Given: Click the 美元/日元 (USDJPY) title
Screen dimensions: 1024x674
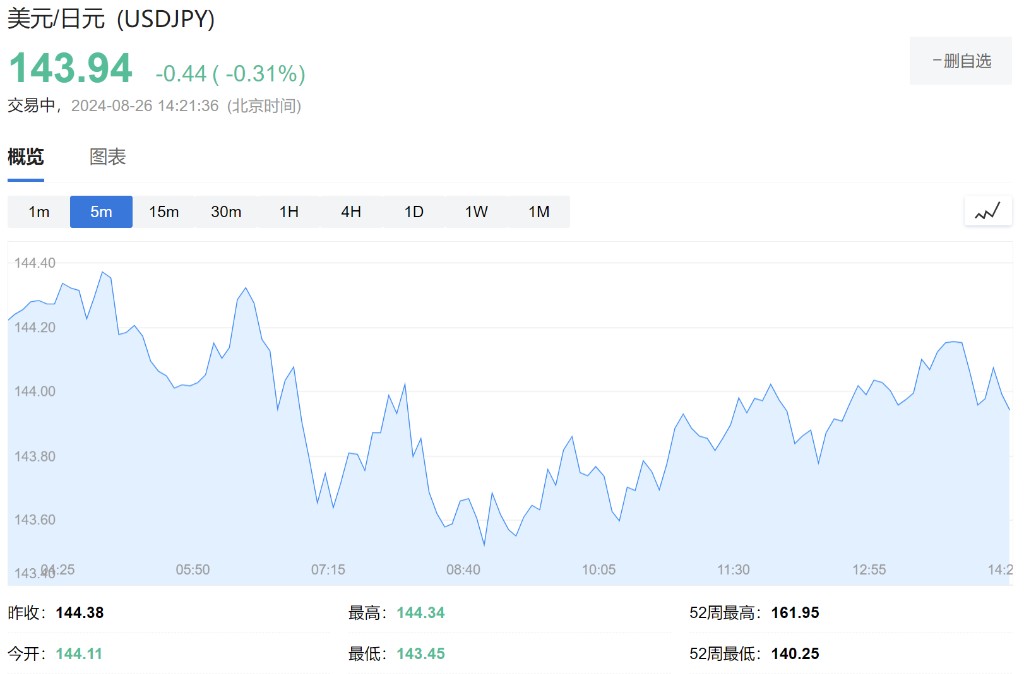Looking at the screenshot, I should click(x=111, y=19).
